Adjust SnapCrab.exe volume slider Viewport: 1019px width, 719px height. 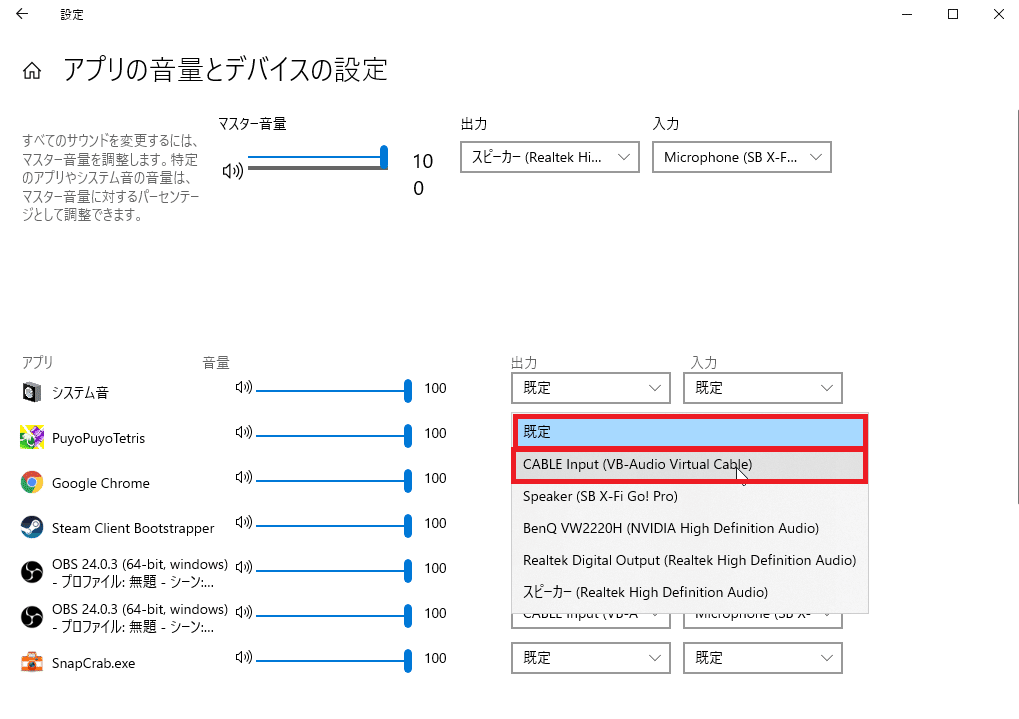coord(334,660)
